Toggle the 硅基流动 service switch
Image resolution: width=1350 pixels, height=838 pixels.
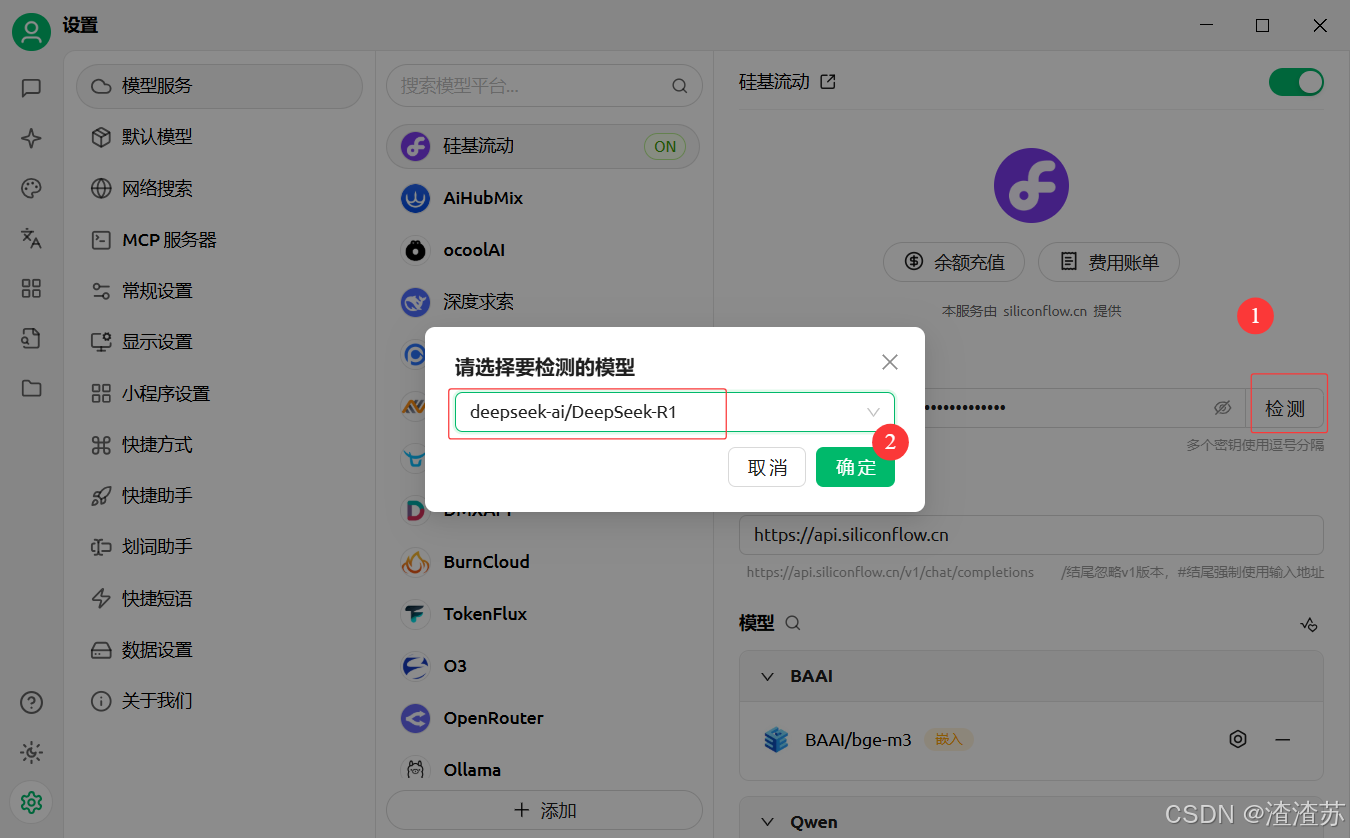pyautogui.click(x=1296, y=82)
